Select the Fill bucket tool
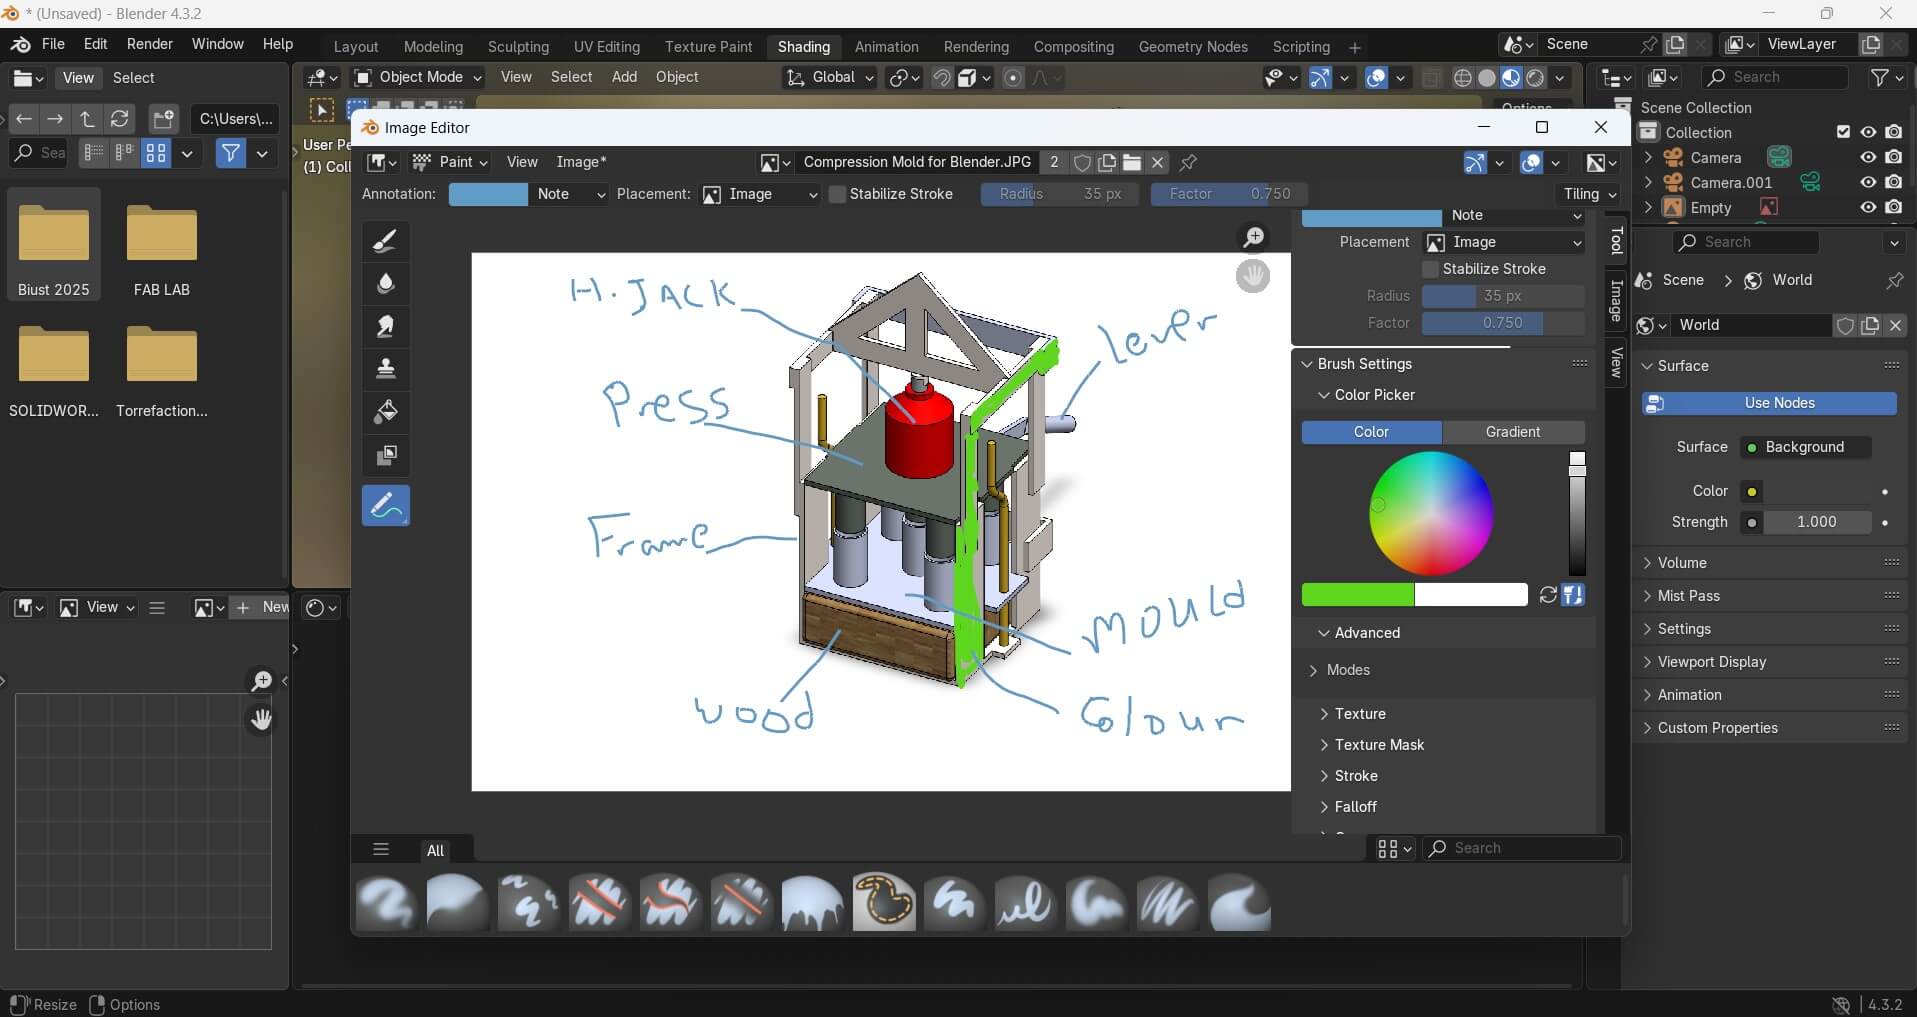 point(385,412)
